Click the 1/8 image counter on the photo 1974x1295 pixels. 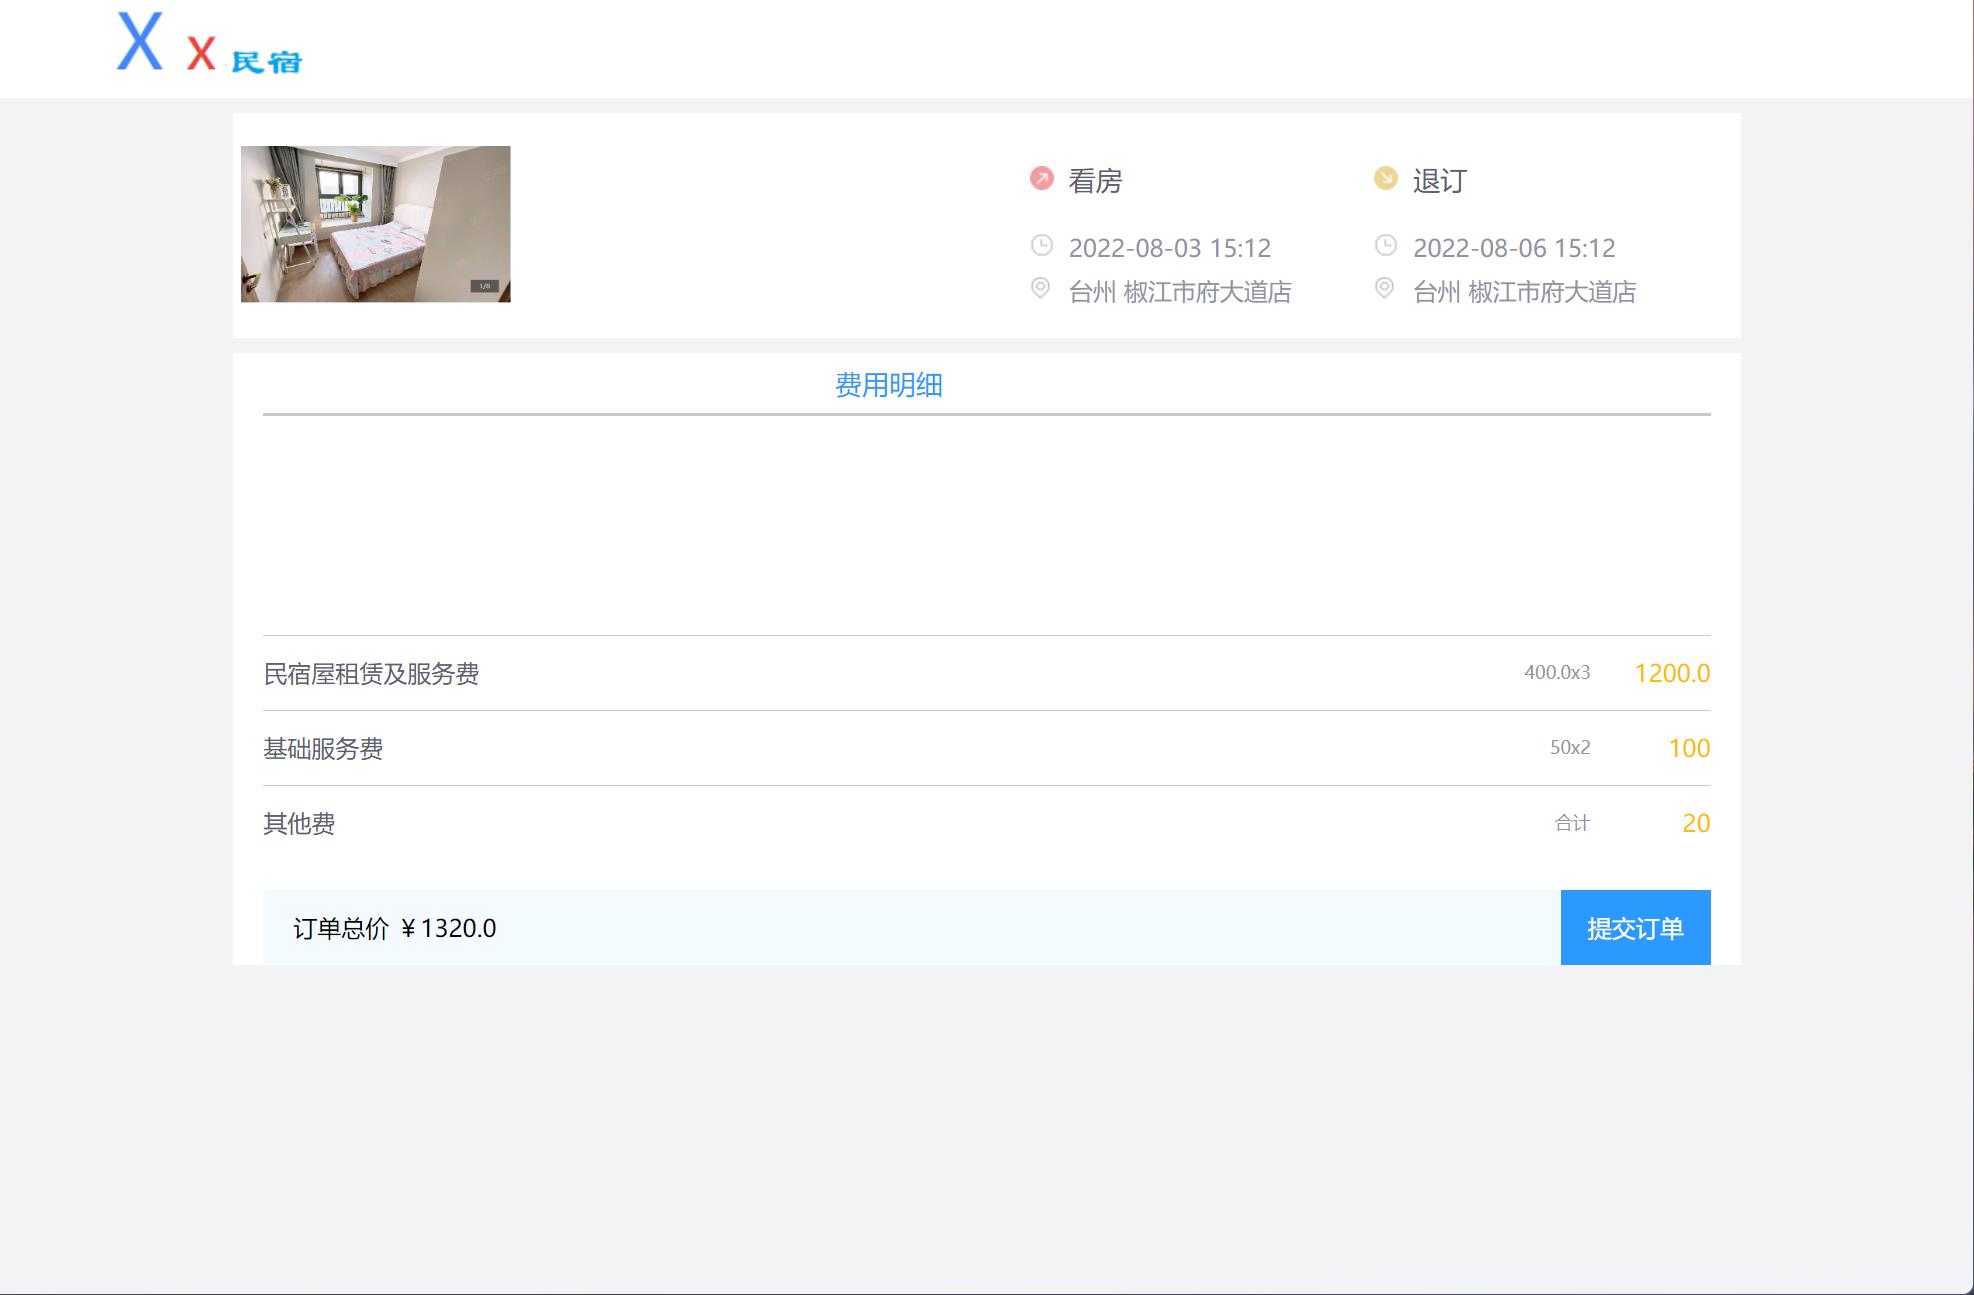486,285
